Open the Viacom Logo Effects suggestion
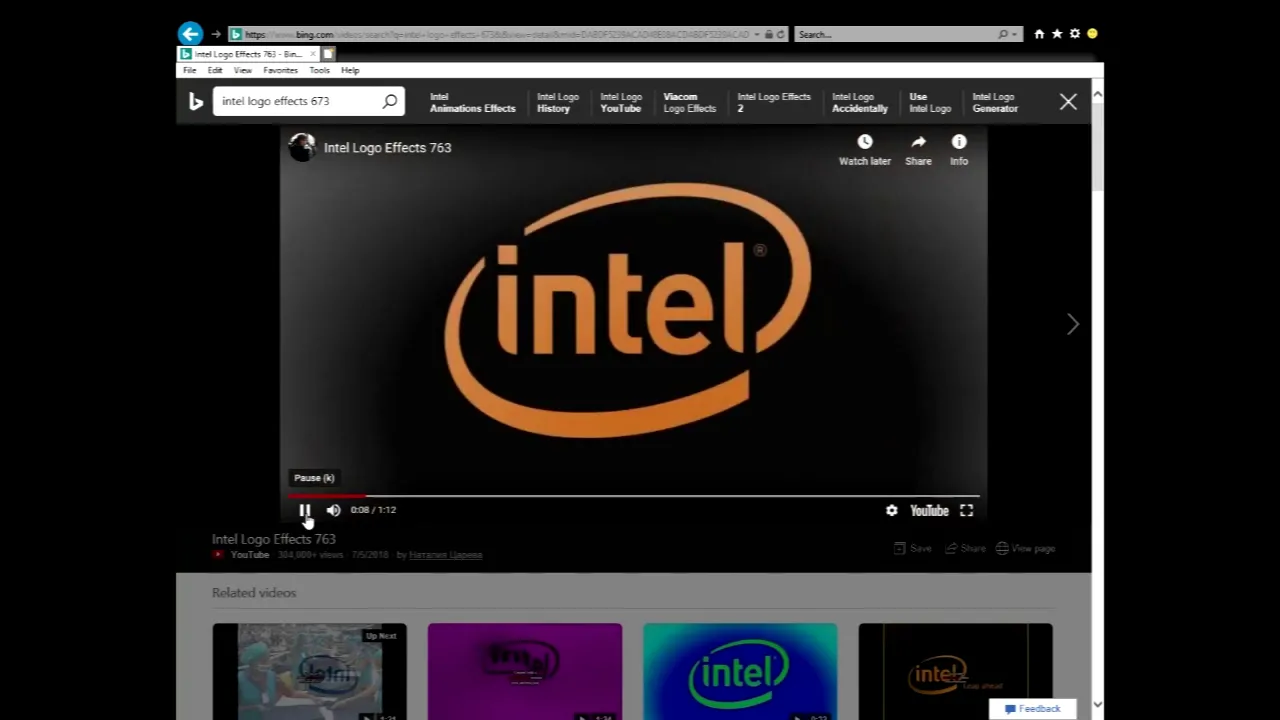Viewport: 1280px width, 720px height. click(689, 103)
